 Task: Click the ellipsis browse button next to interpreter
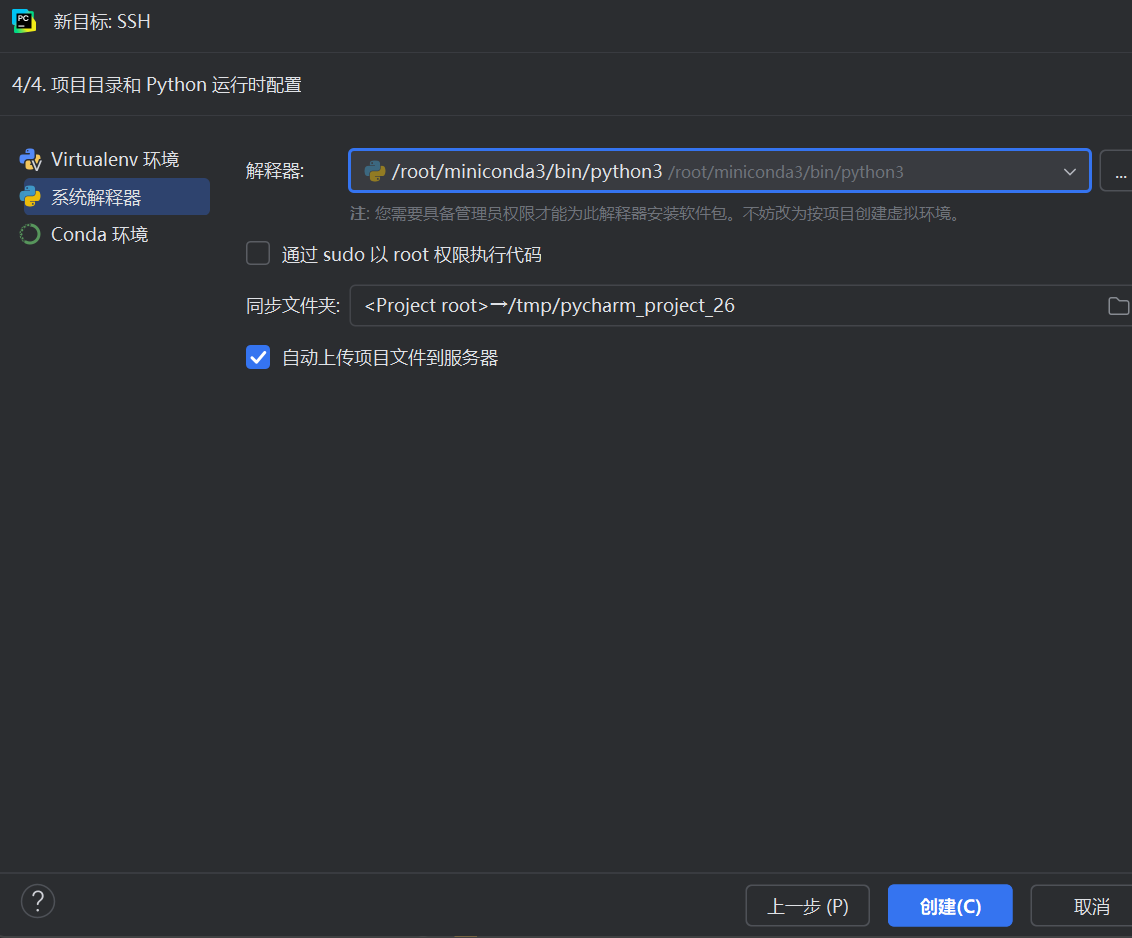click(x=1118, y=171)
